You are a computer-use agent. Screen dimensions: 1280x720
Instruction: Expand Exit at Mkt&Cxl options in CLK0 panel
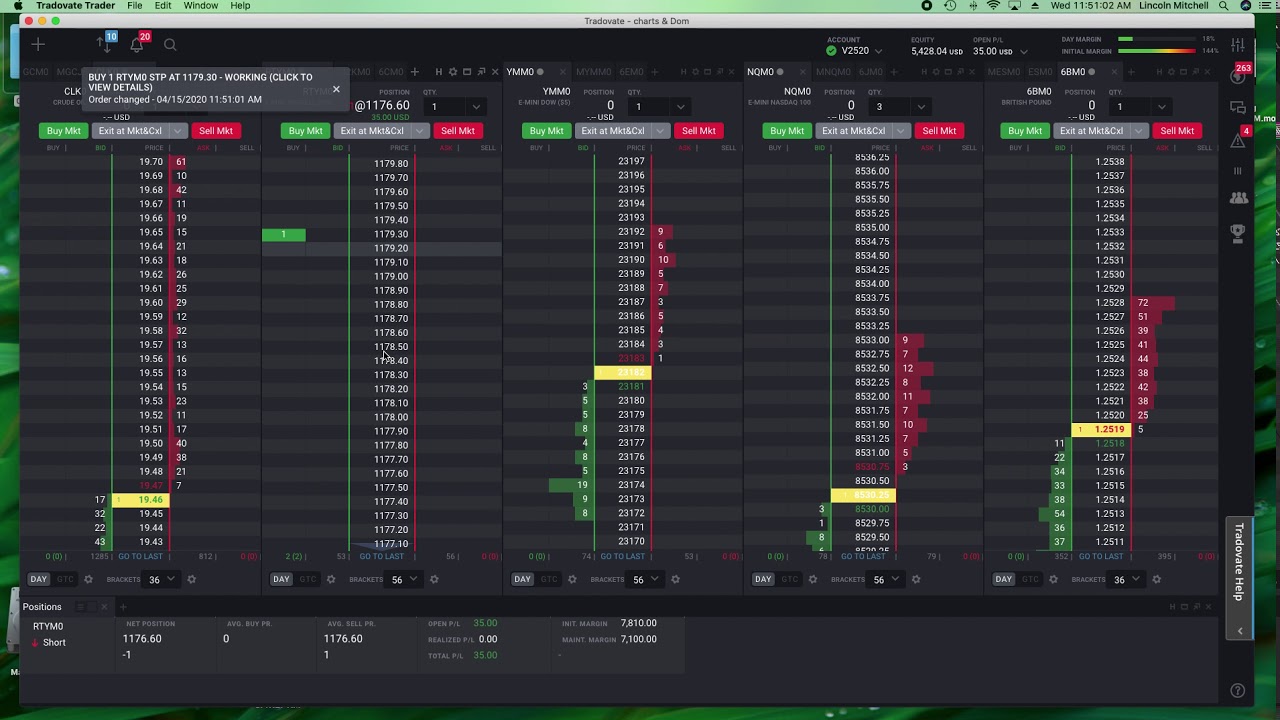[178, 131]
